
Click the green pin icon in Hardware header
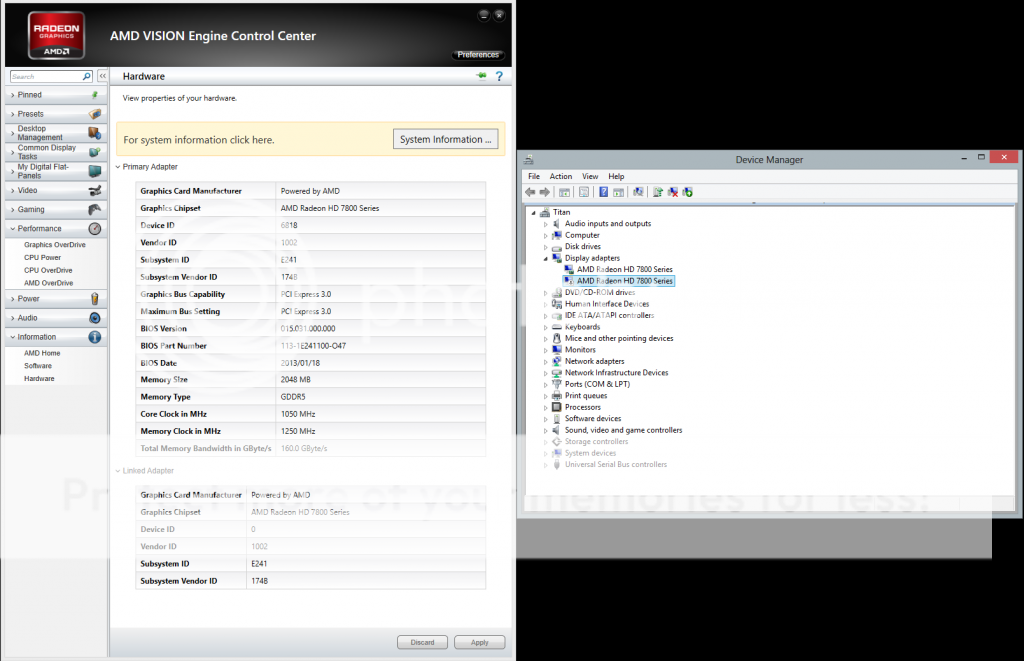coord(482,76)
